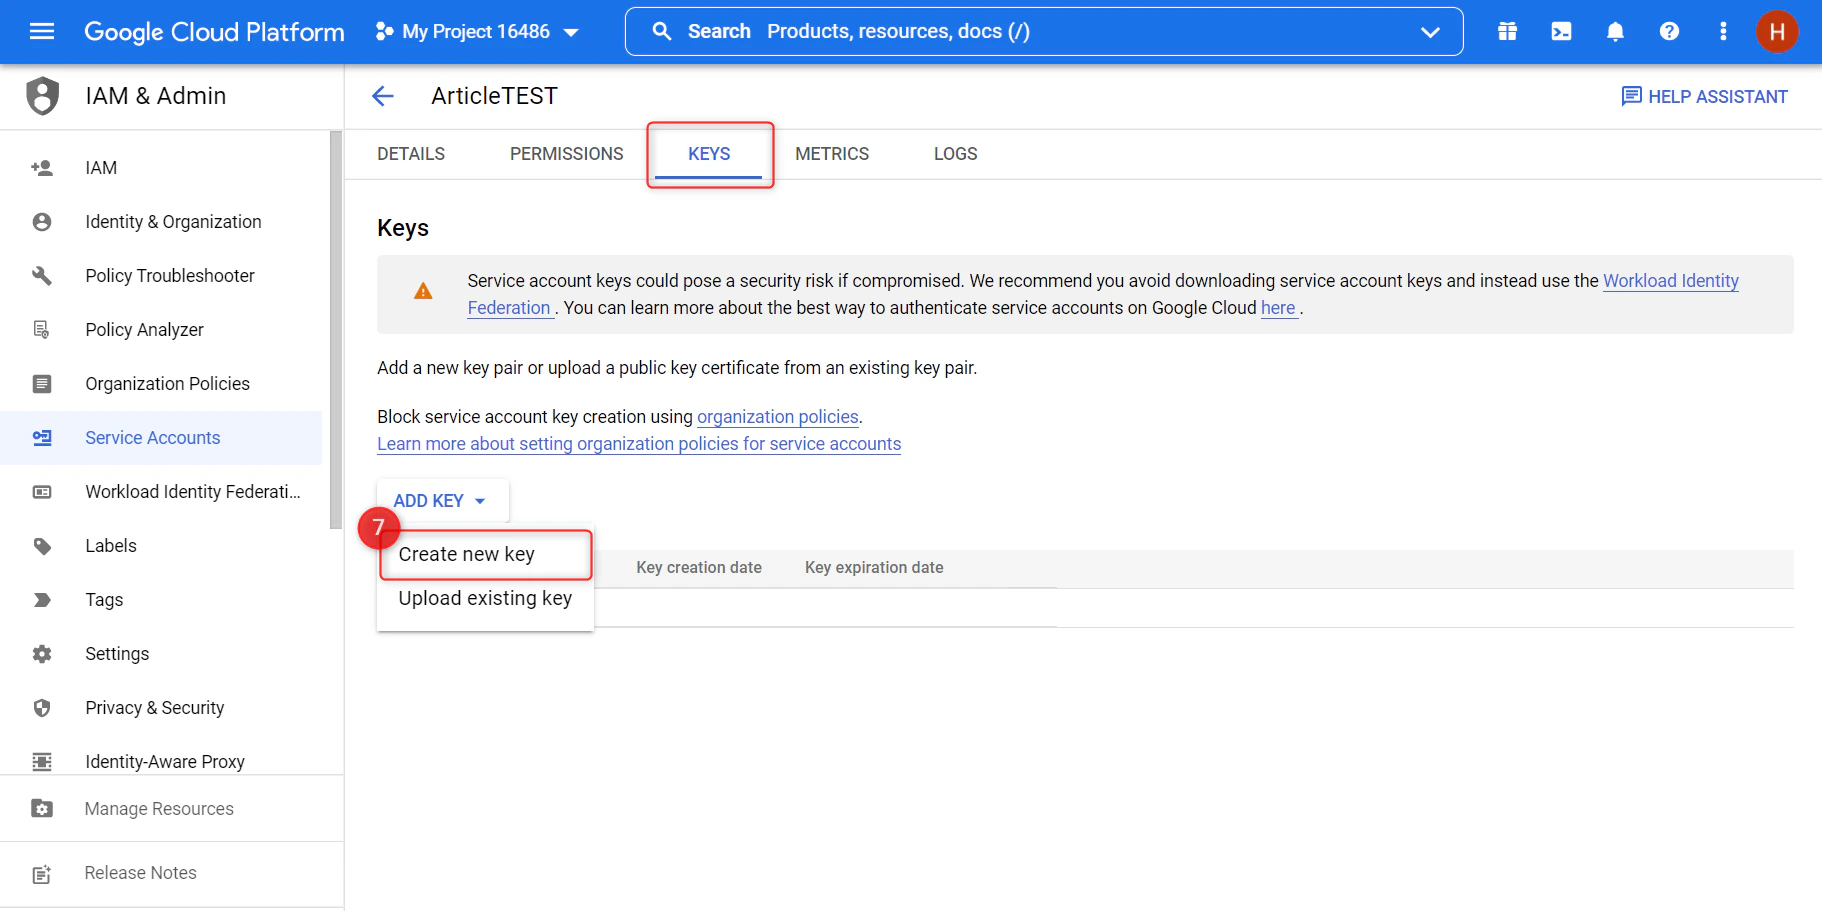
Task: Open the HELP ASSISTANT panel
Action: 1704,96
